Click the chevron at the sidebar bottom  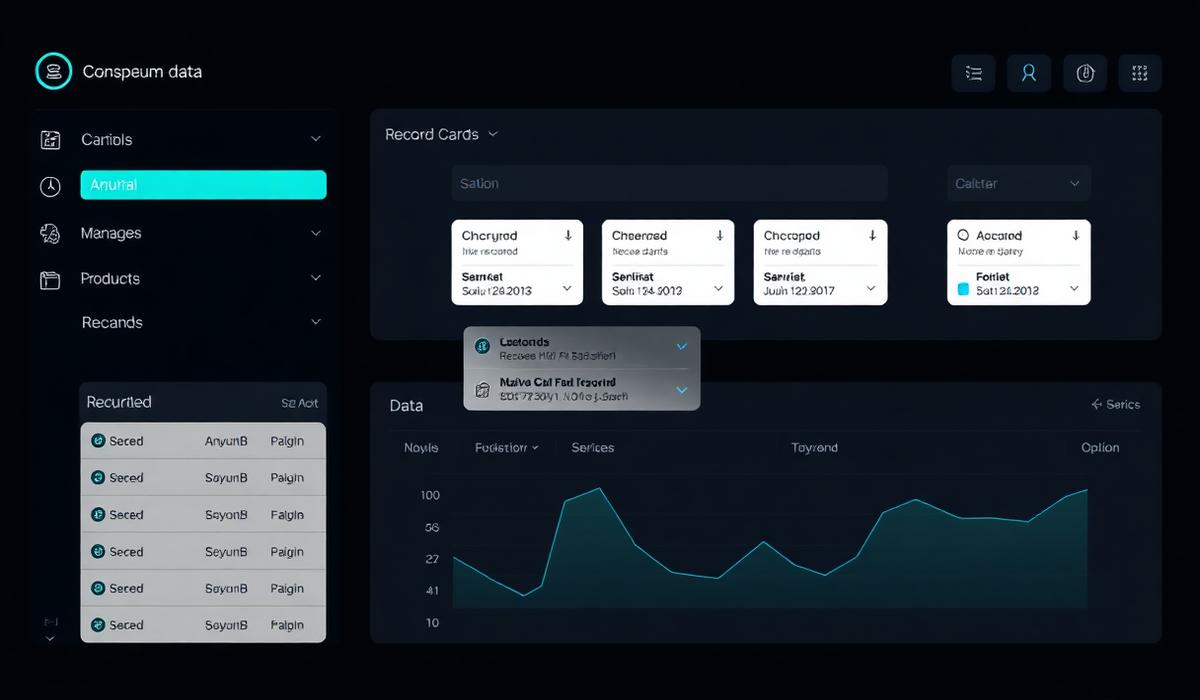tap(50, 638)
